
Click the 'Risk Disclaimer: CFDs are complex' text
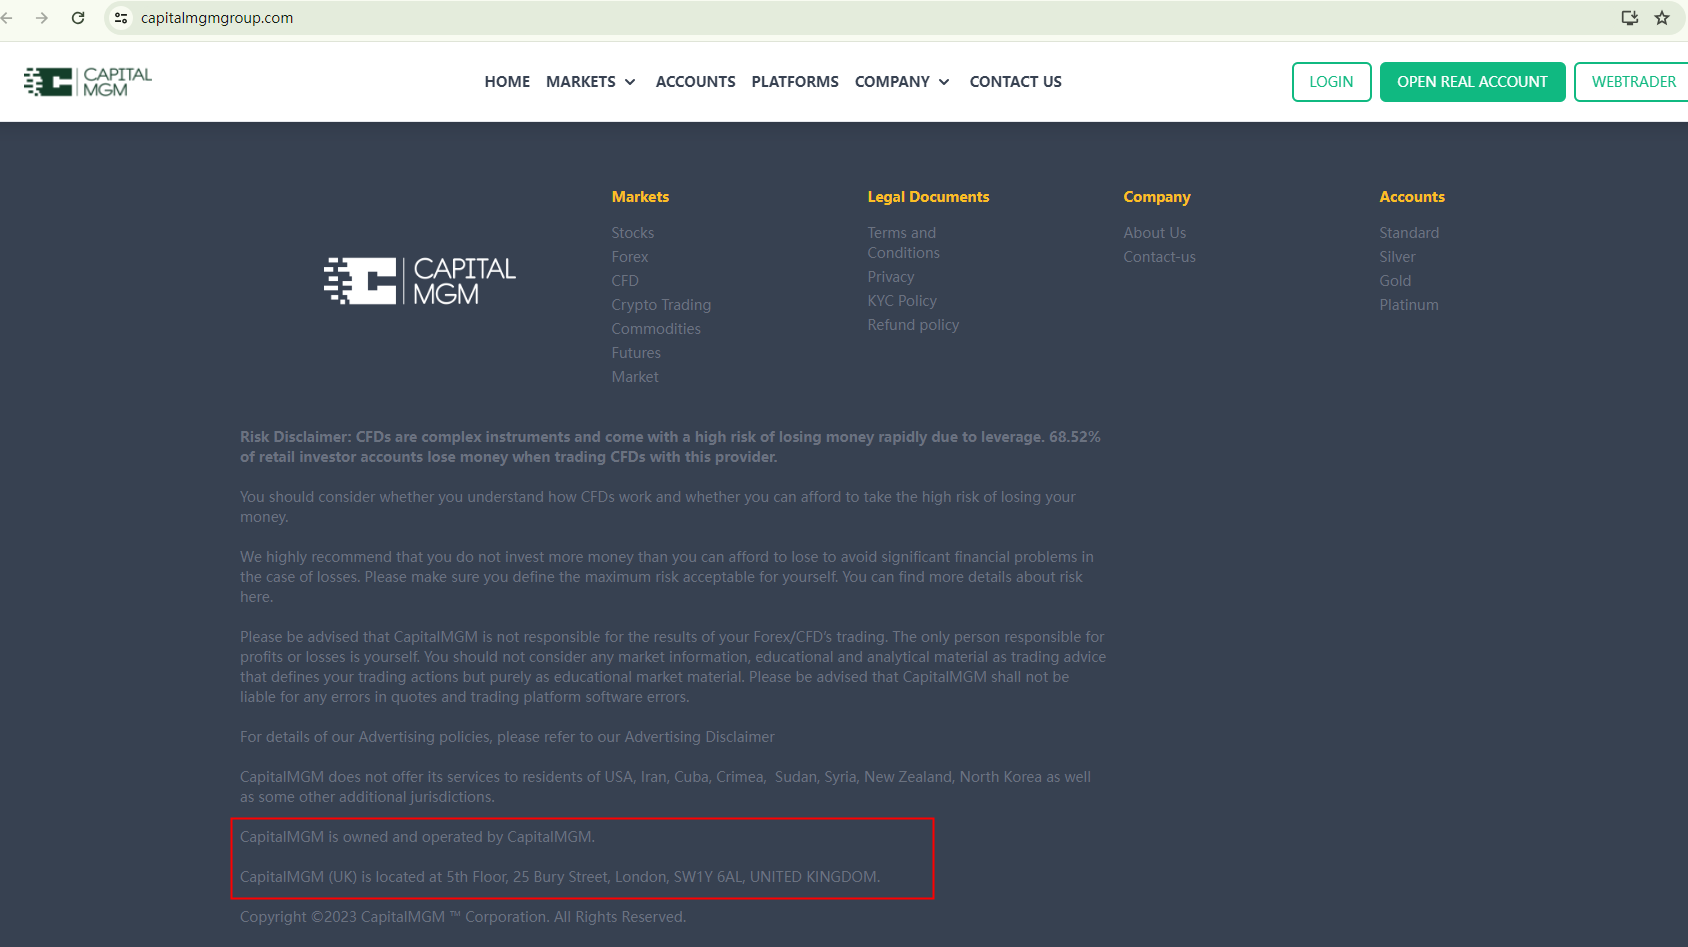[670, 447]
